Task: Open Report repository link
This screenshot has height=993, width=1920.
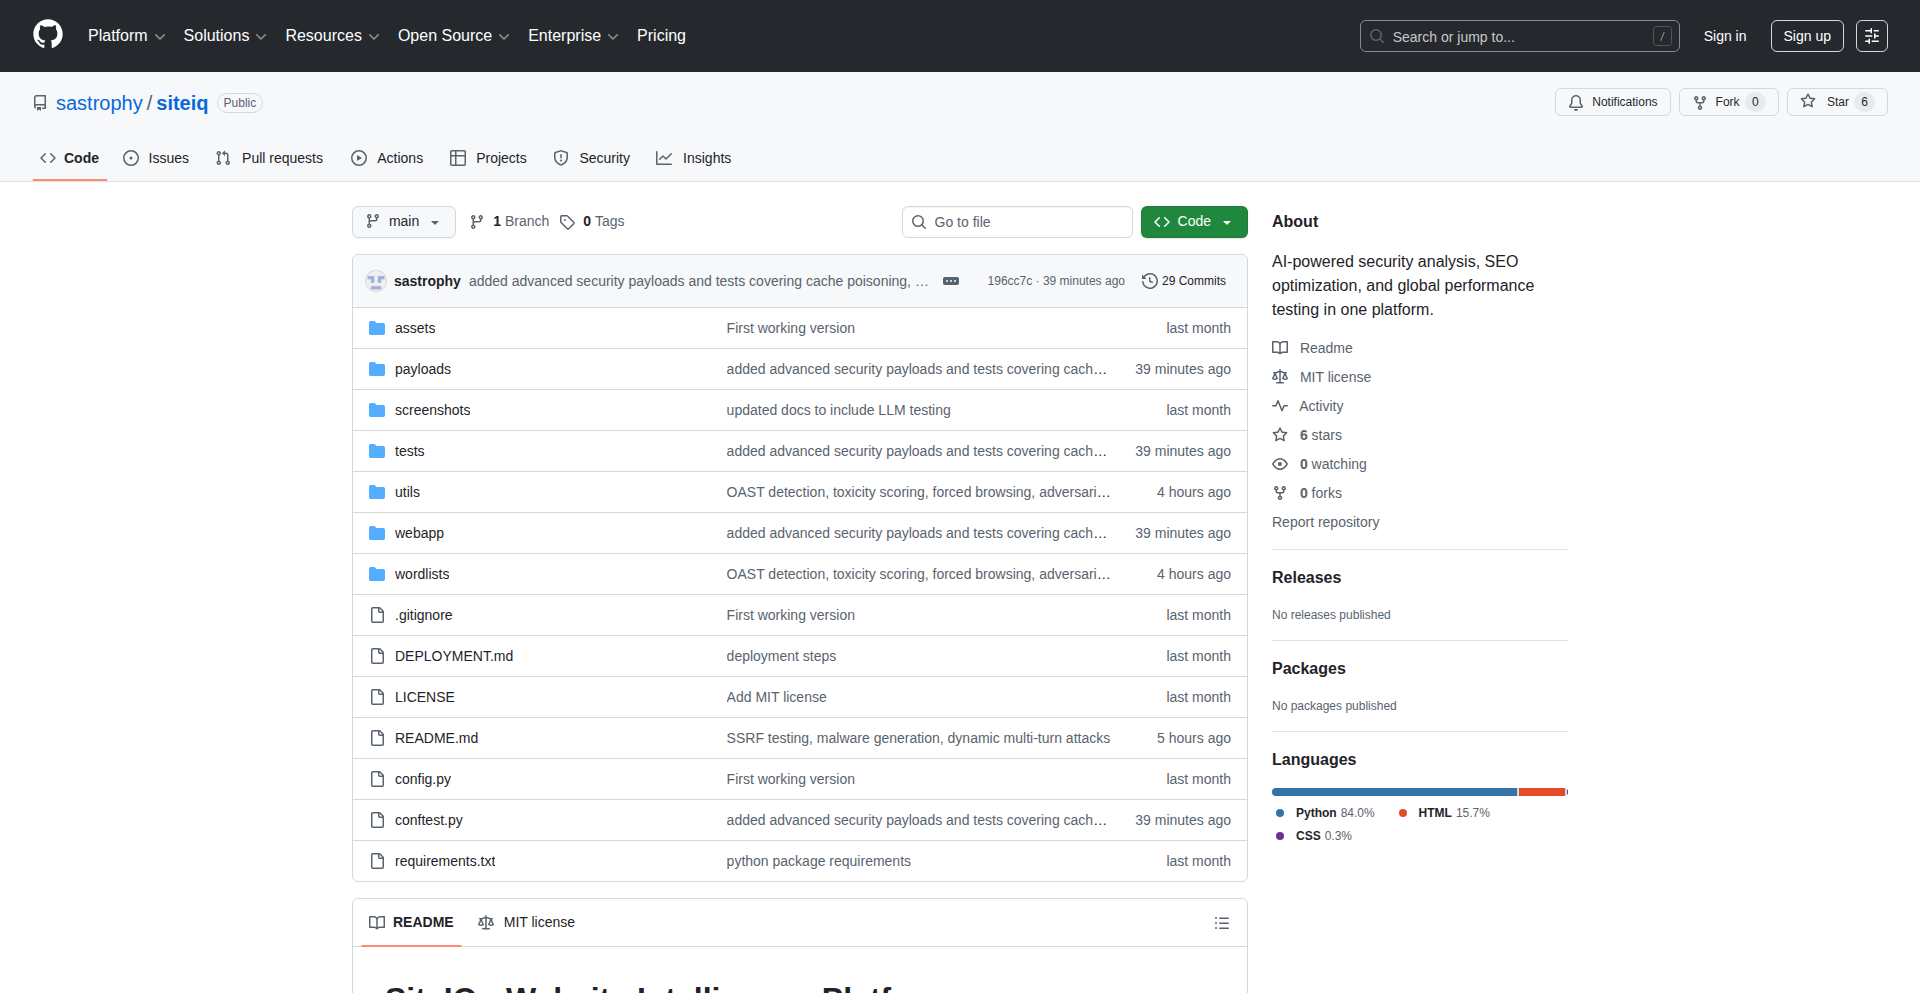Action: [x=1325, y=522]
